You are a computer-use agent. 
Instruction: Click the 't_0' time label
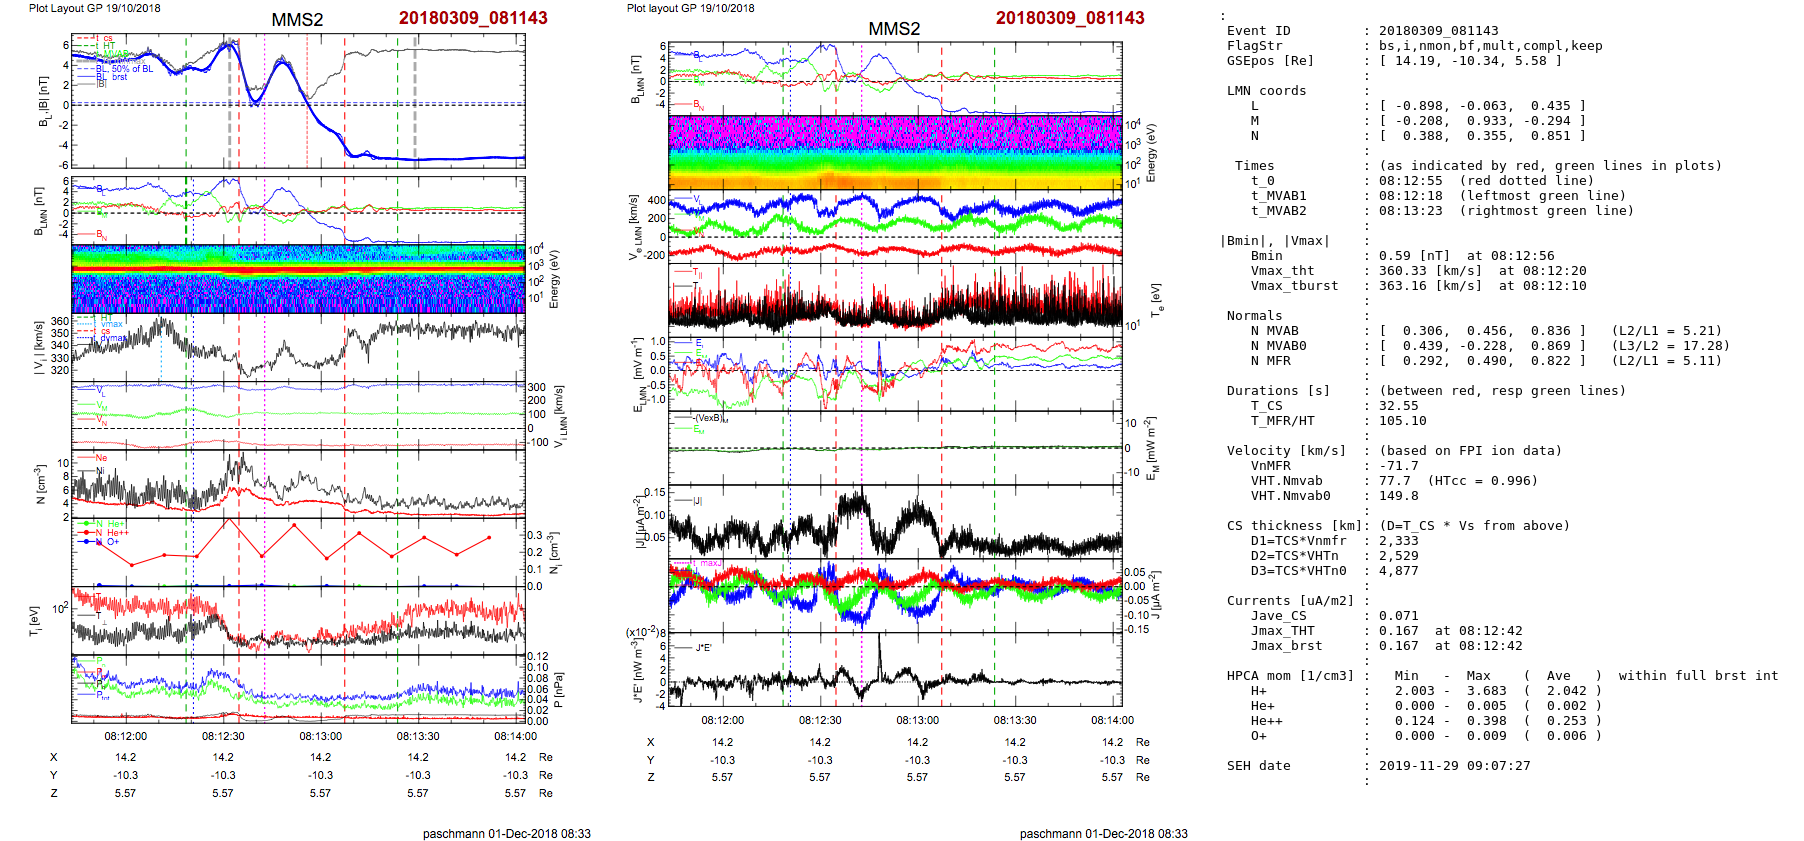tap(1262, 181)
